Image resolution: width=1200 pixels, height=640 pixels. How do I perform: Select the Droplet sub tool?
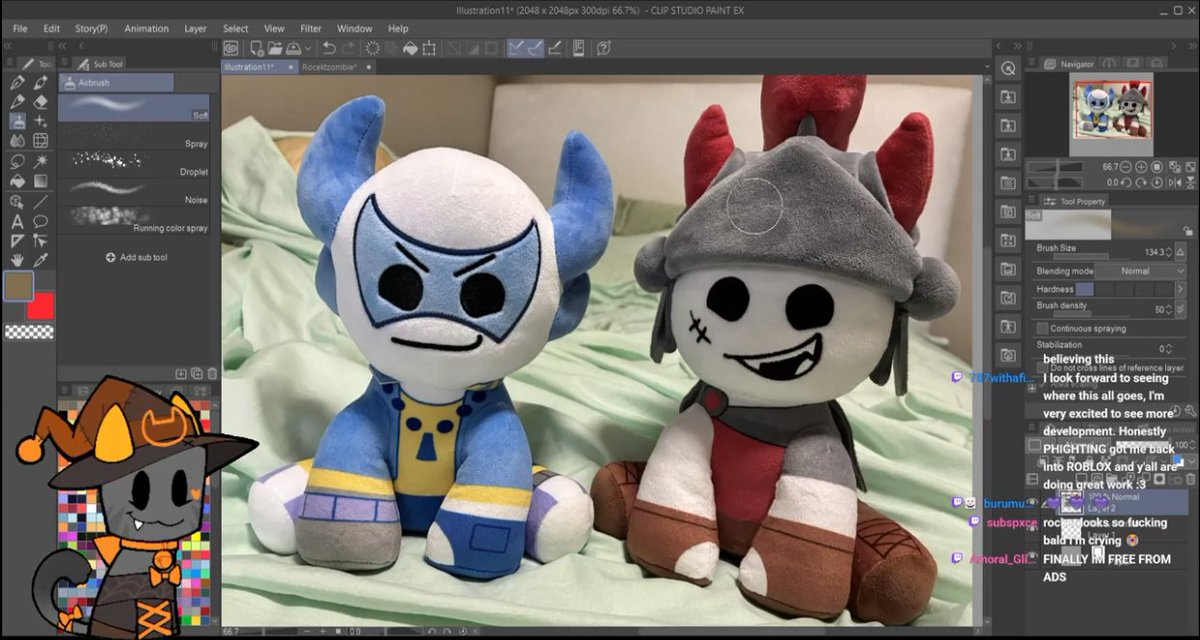tap(134, 164)
